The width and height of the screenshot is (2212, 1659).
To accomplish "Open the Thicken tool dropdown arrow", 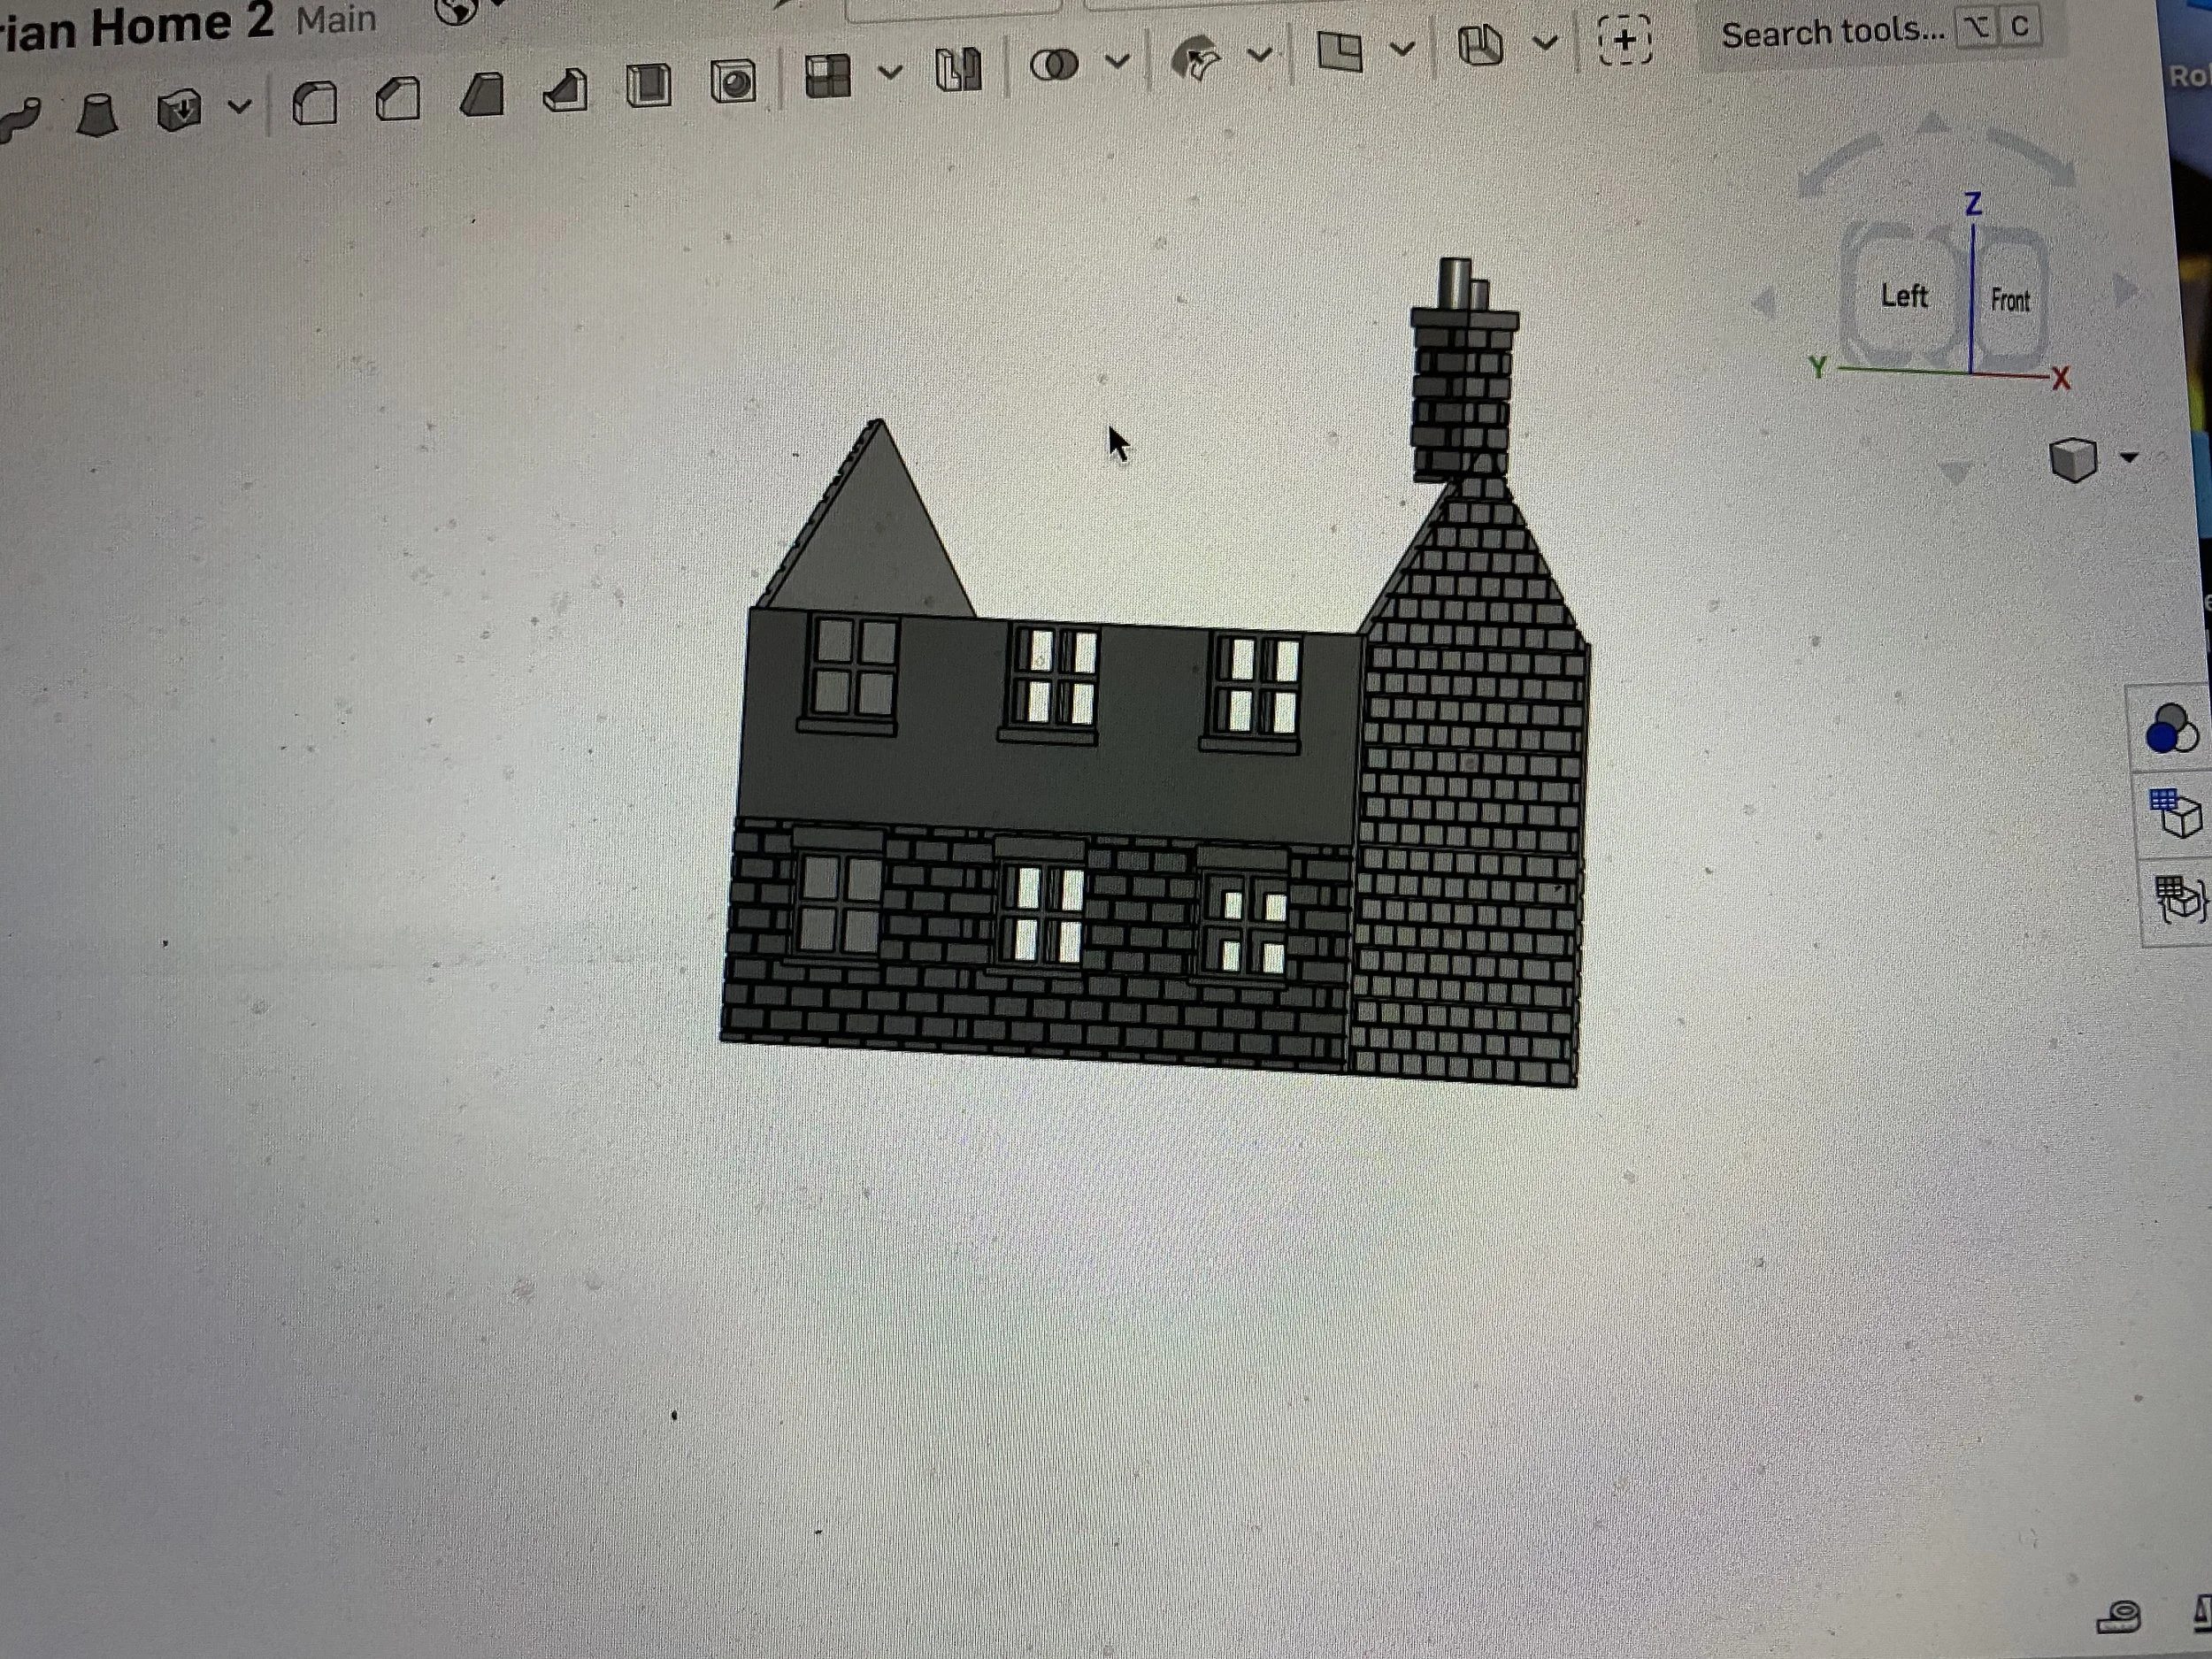I will coord(240,105).
